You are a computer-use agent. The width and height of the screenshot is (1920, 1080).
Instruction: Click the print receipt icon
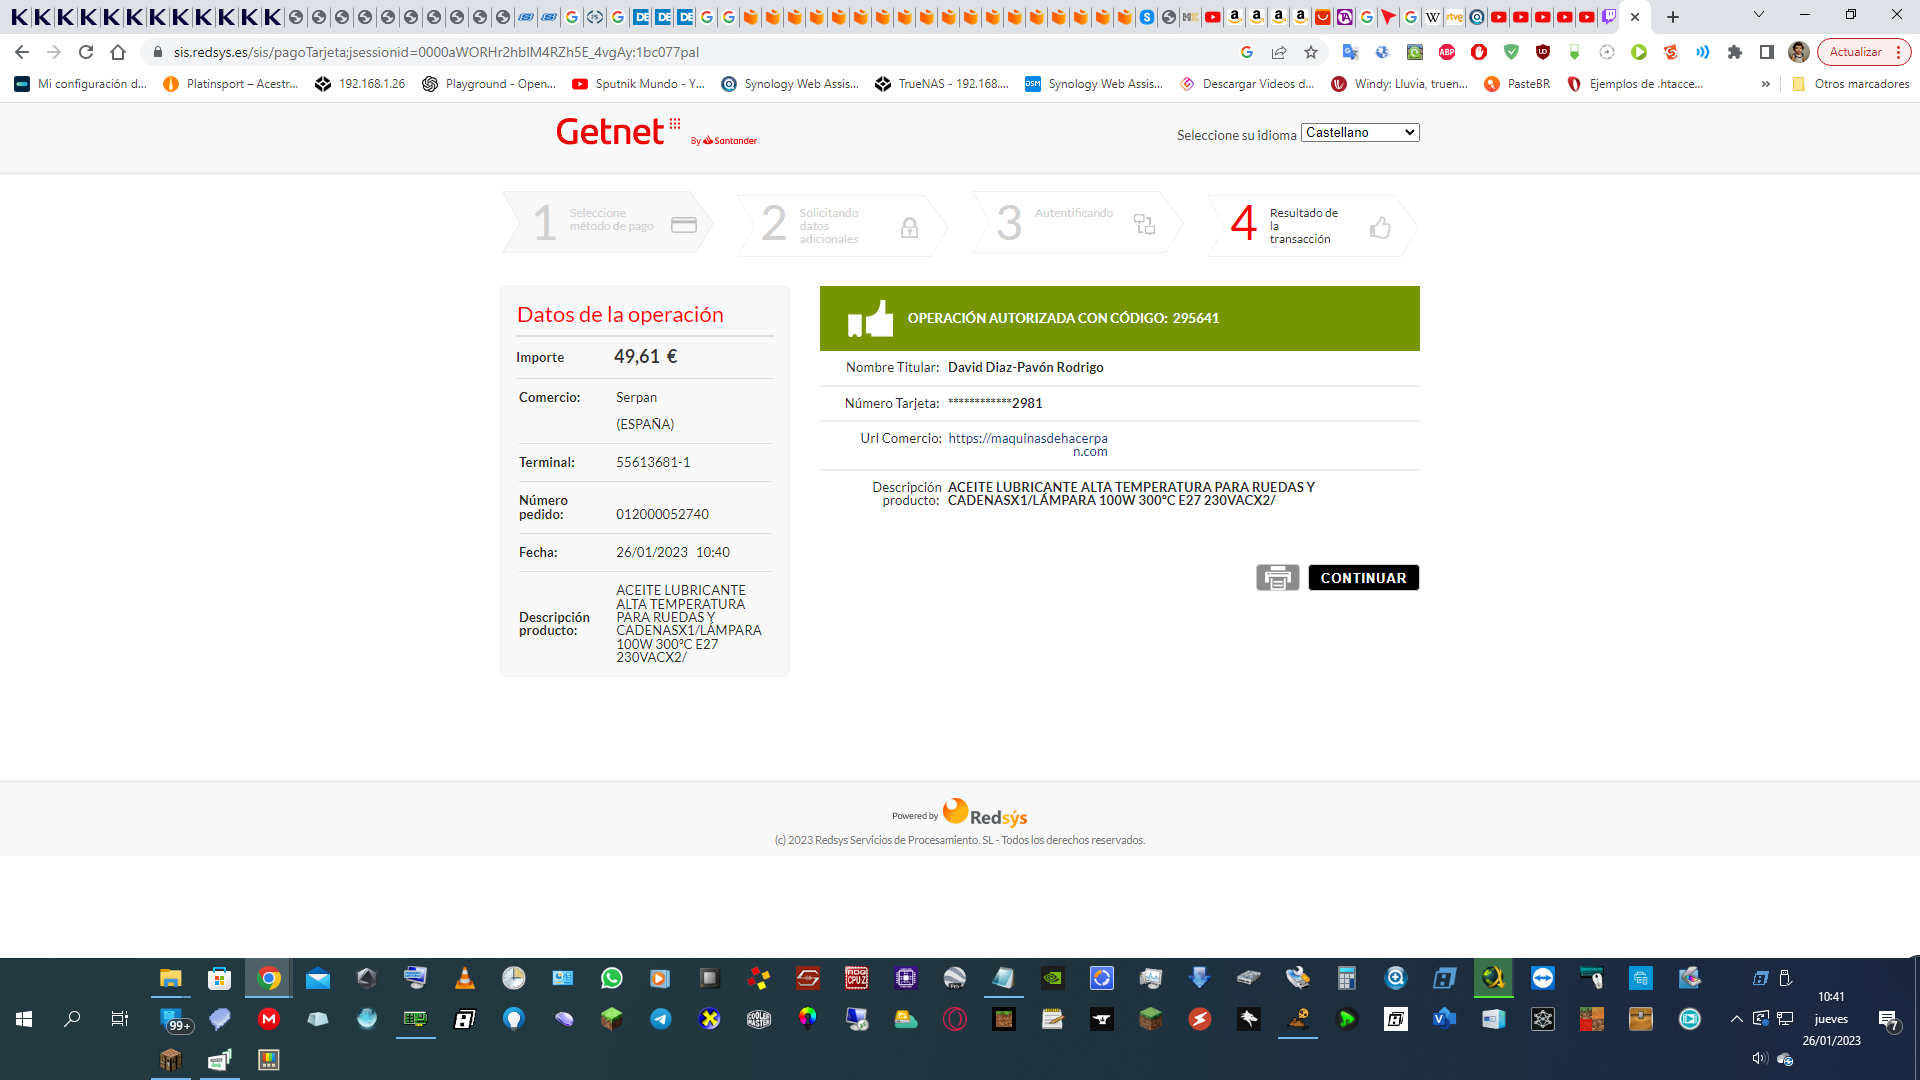point(1277,578)
